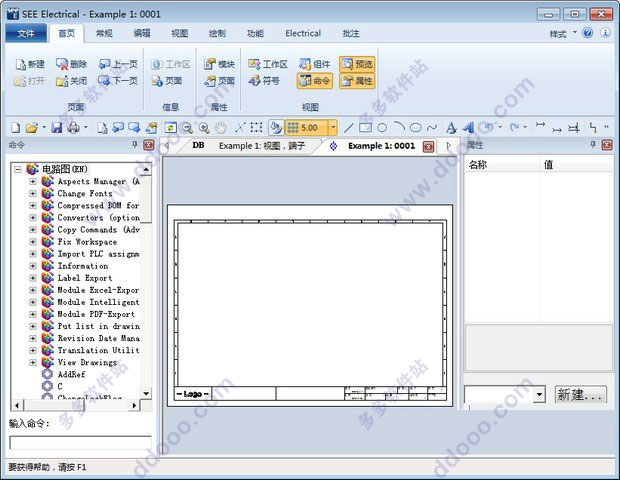
Task: Select the text A tool
Action: pyautogui.click(x=450, y=128)
